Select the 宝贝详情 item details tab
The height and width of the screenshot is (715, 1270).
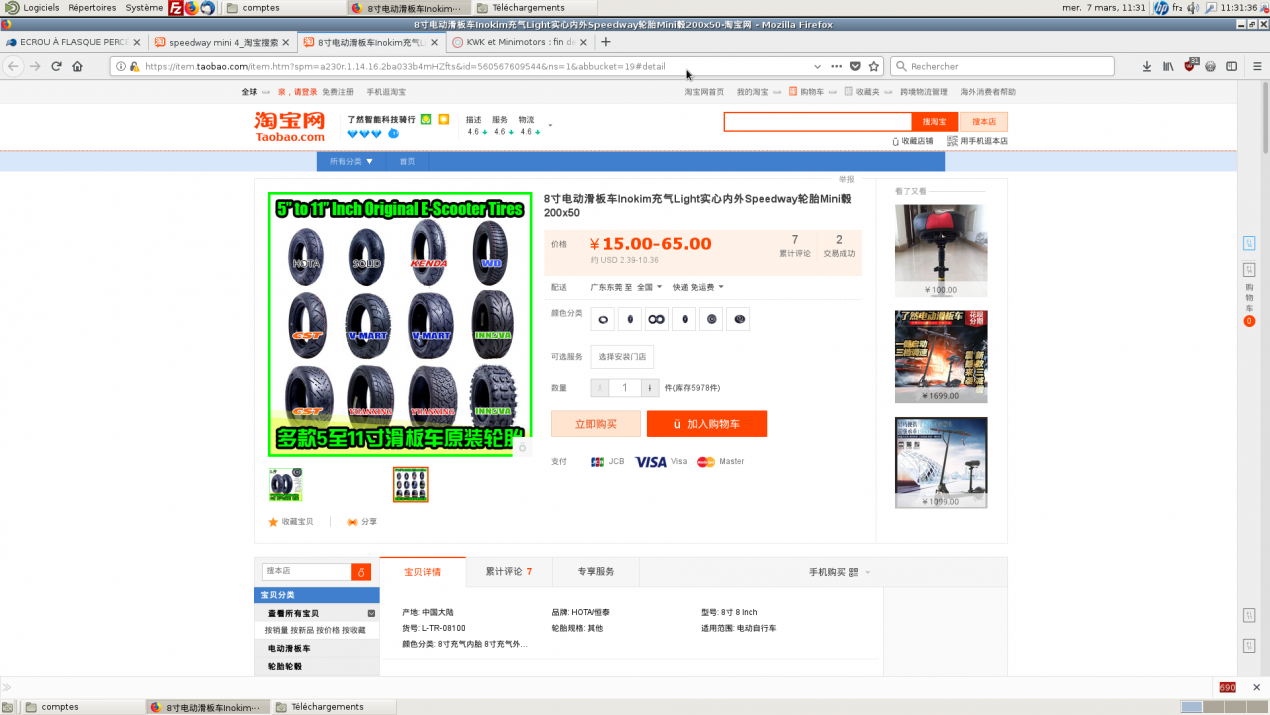pos(422,572)
